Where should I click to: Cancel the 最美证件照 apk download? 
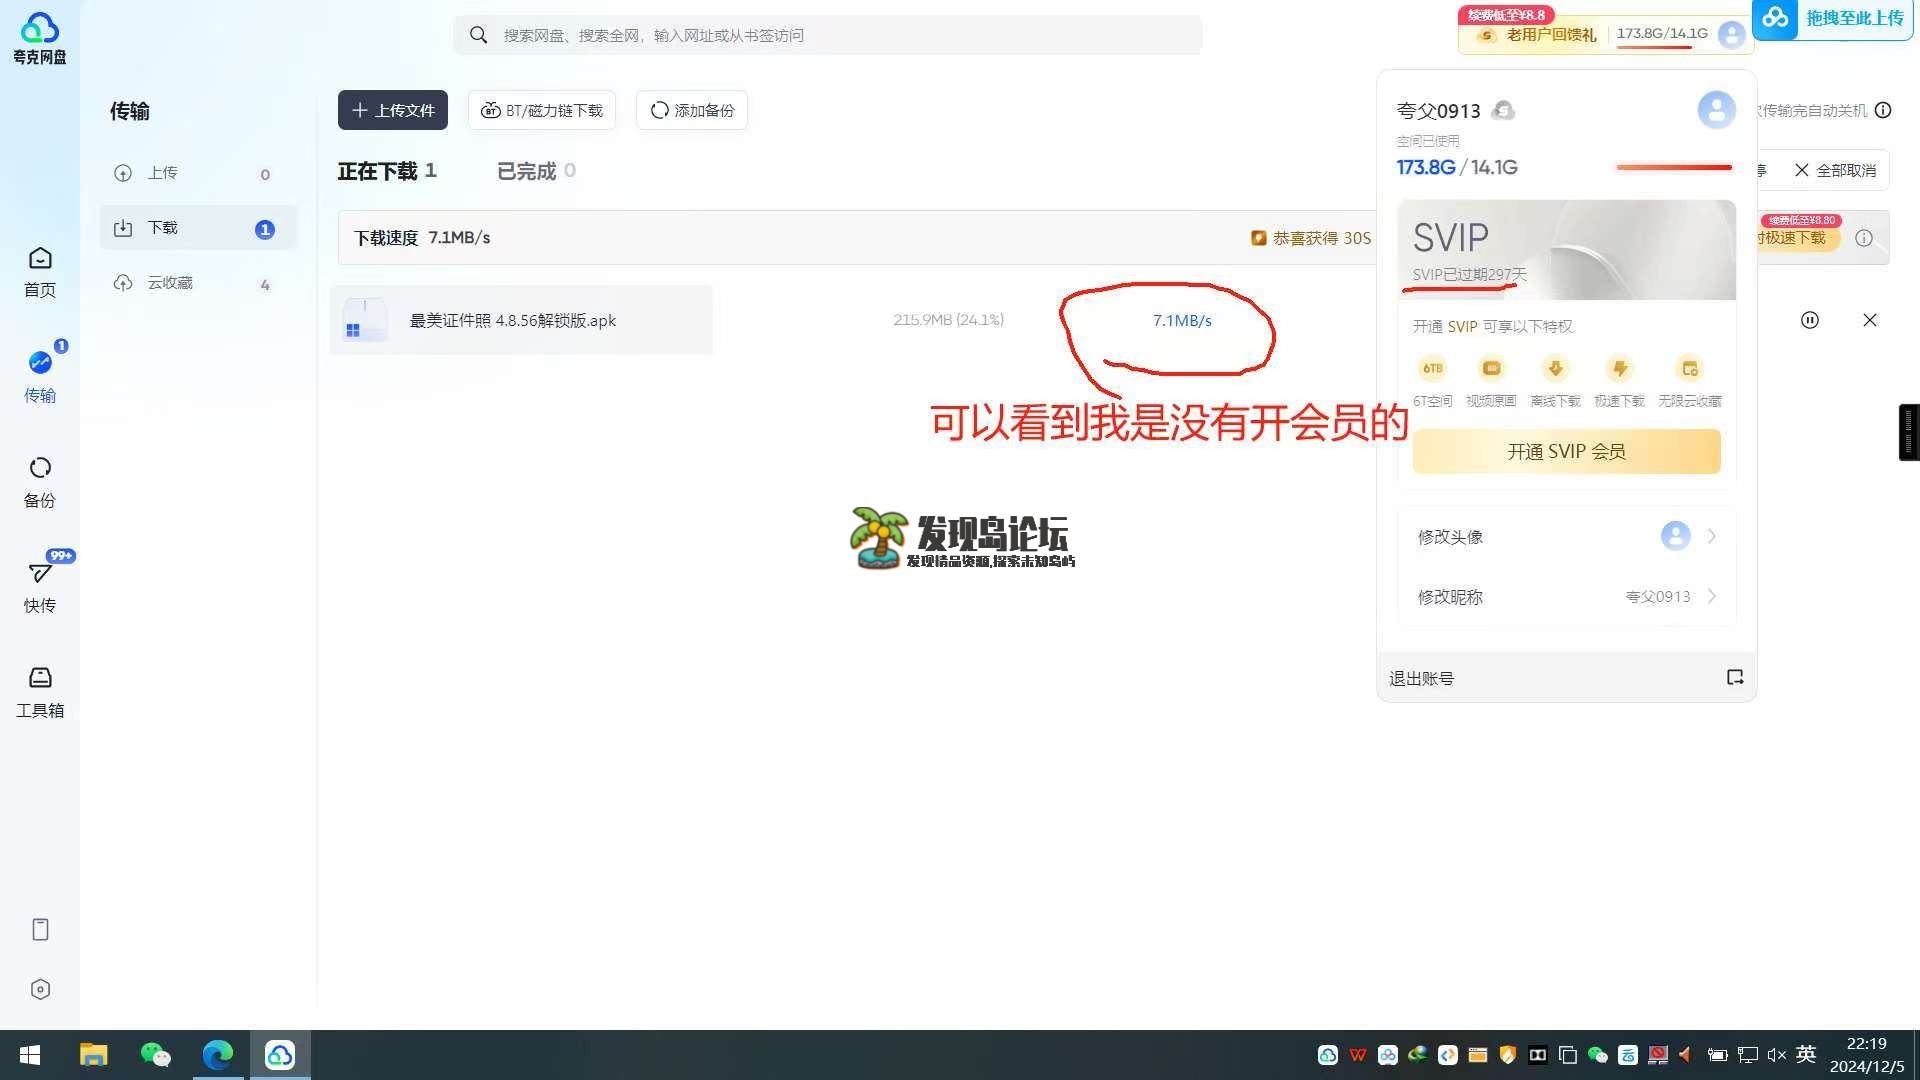(x=1870, y=320)
